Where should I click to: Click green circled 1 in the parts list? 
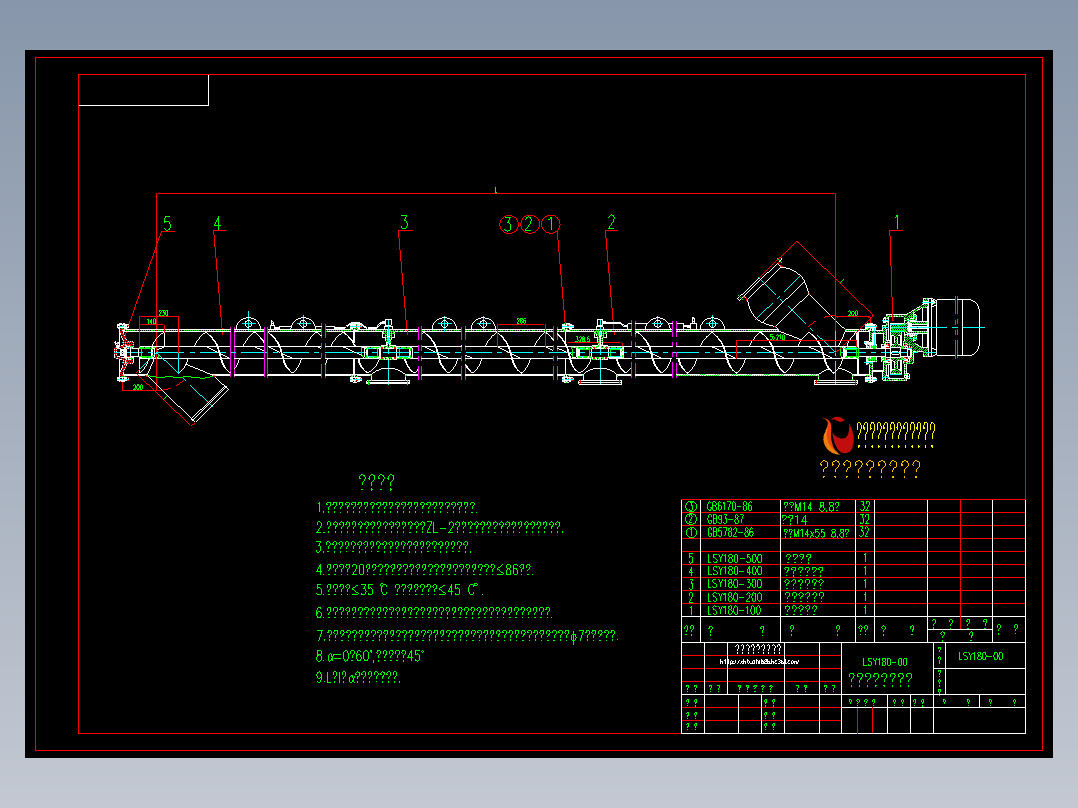[691, 532]
